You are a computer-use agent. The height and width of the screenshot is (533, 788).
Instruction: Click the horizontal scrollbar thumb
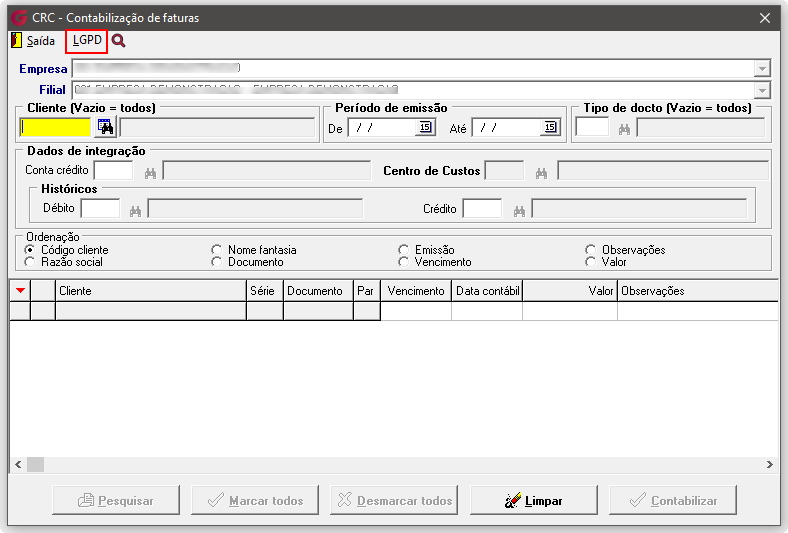coord(35,464)
